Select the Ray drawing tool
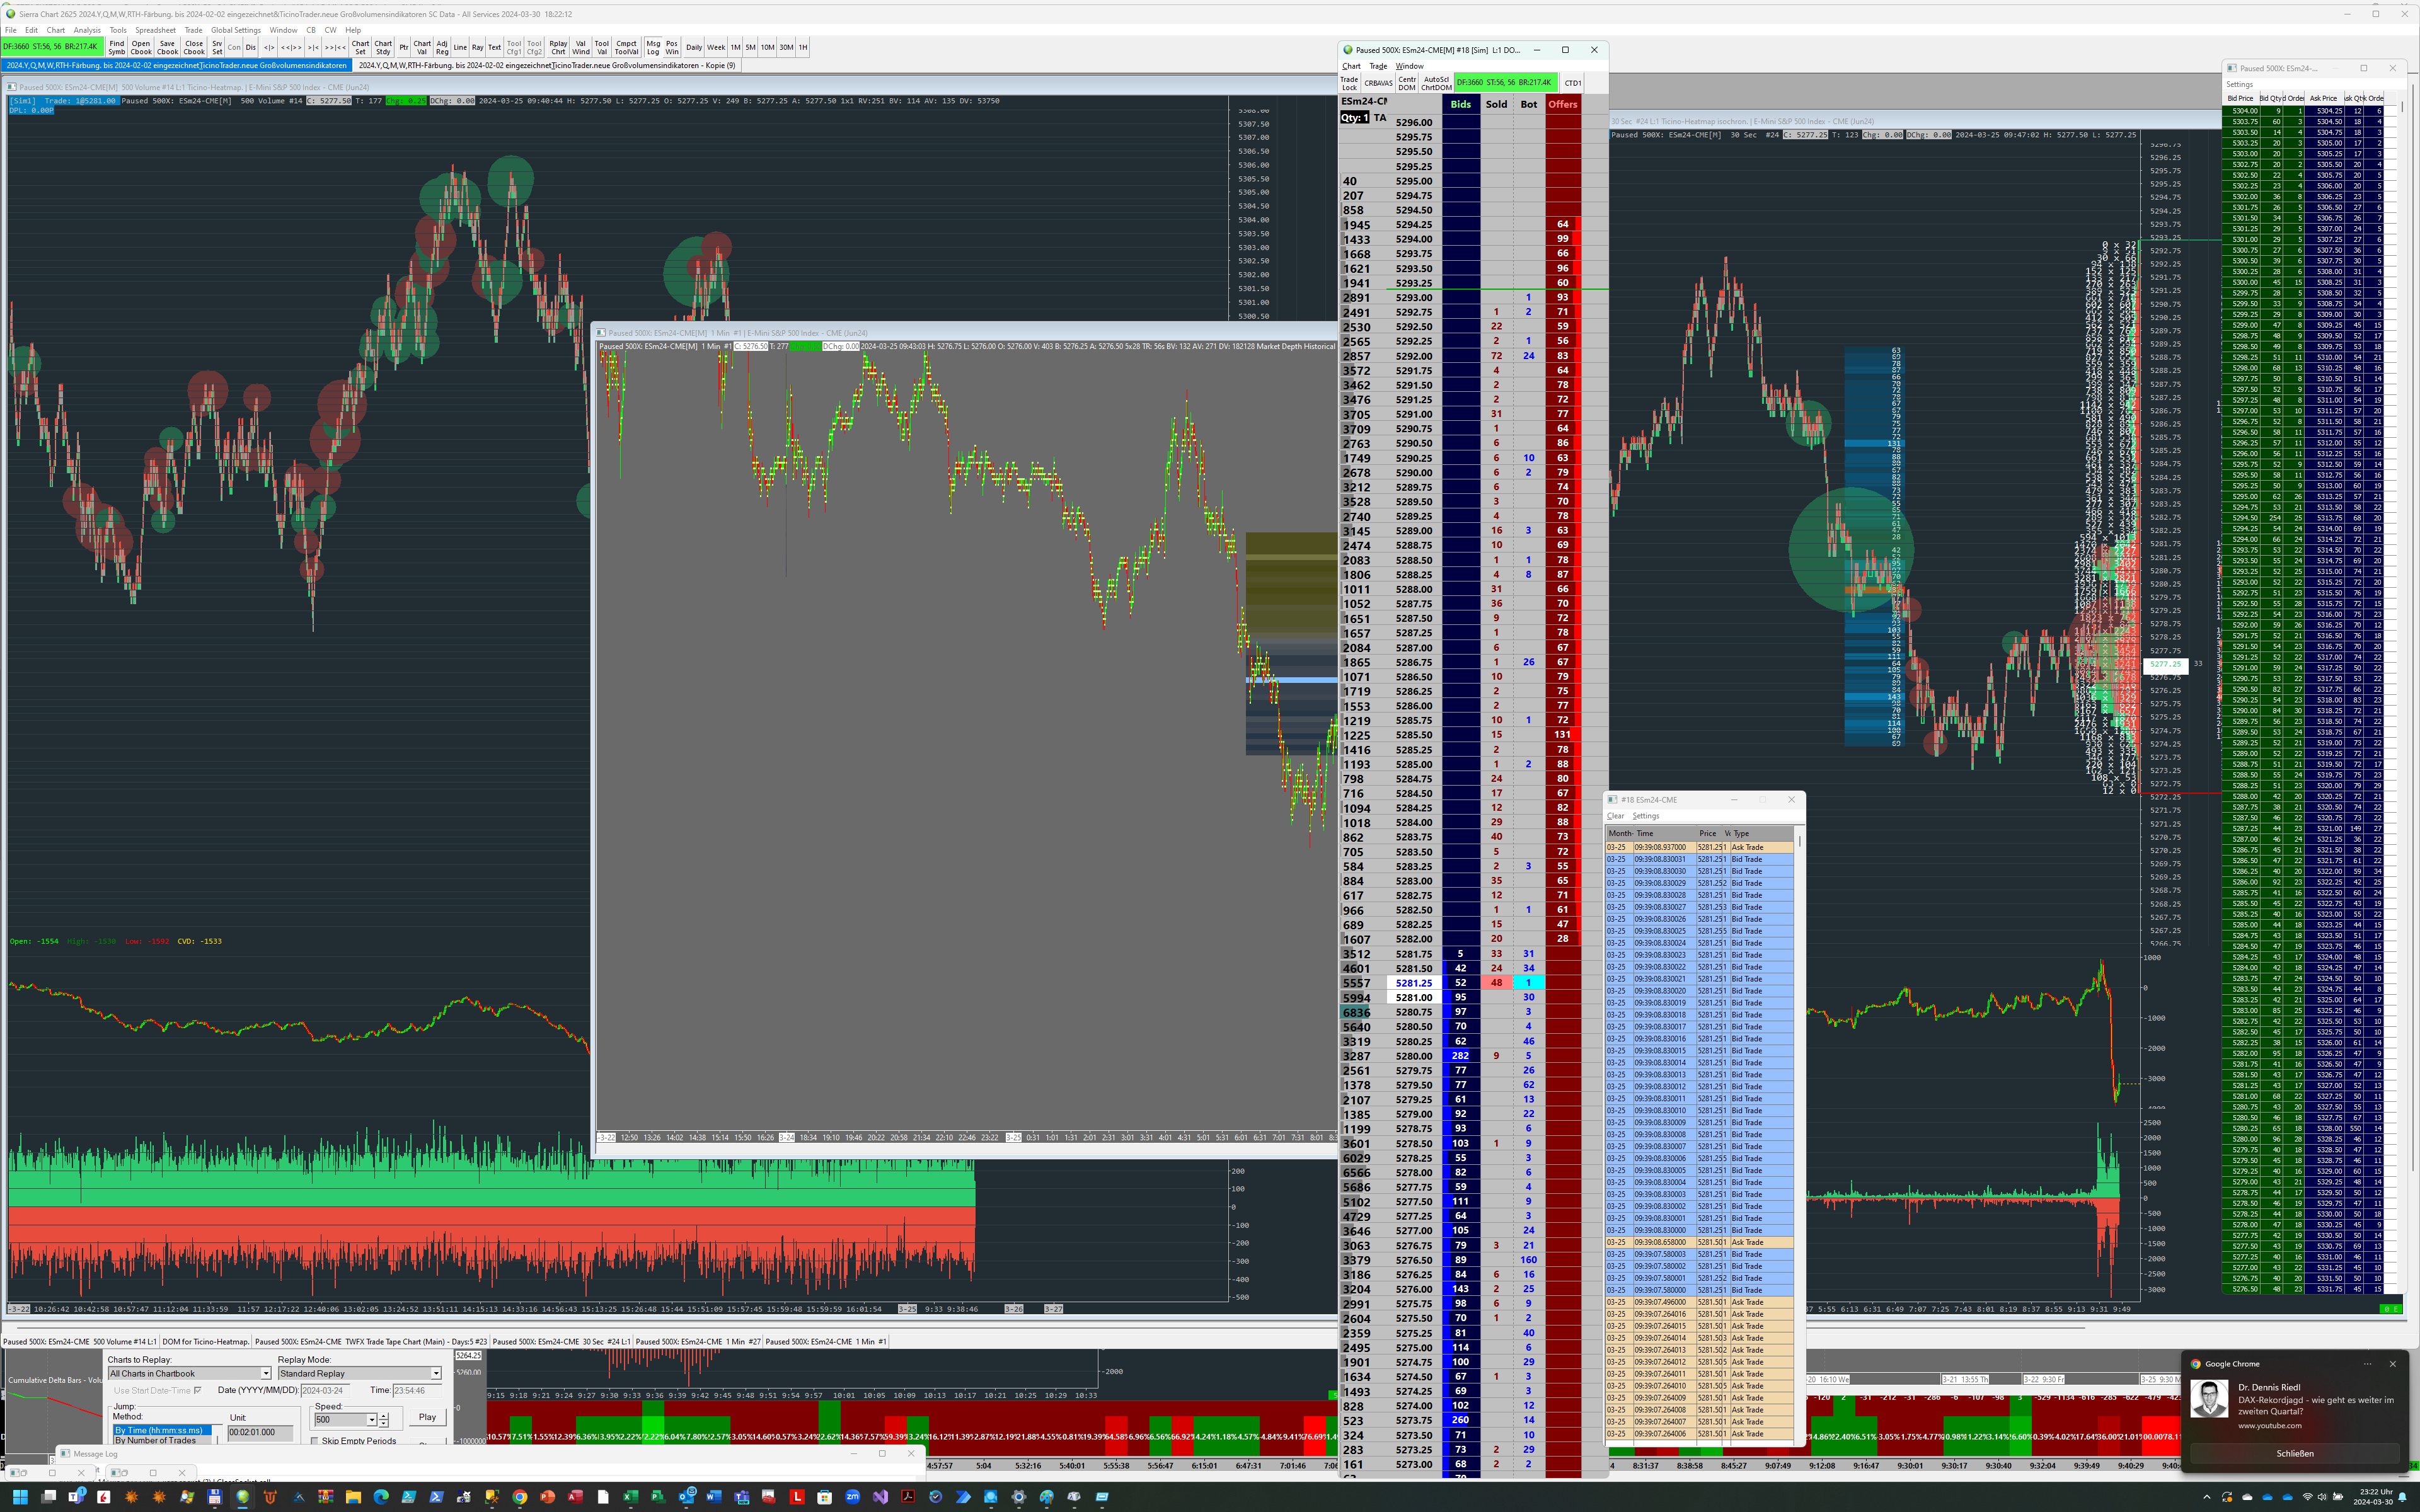This screenshot has height=1512, width=2420. point(477,47)
